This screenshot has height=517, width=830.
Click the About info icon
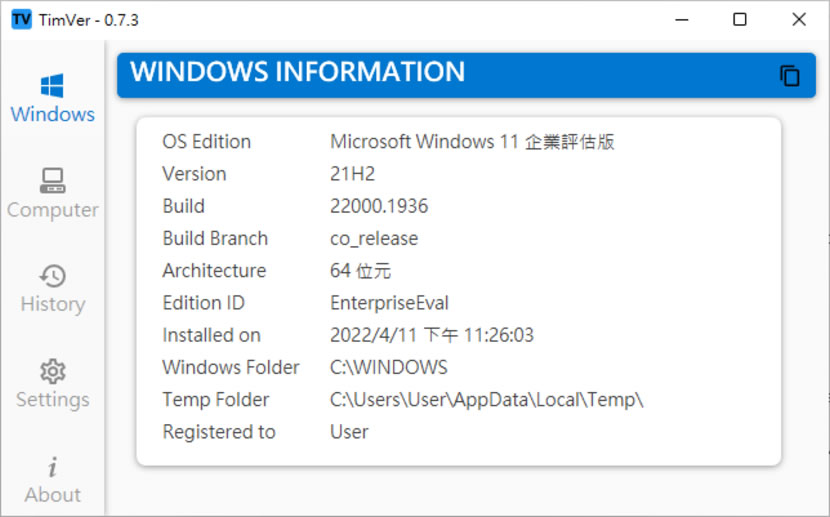pyautogui.click(x=52, y=467)
